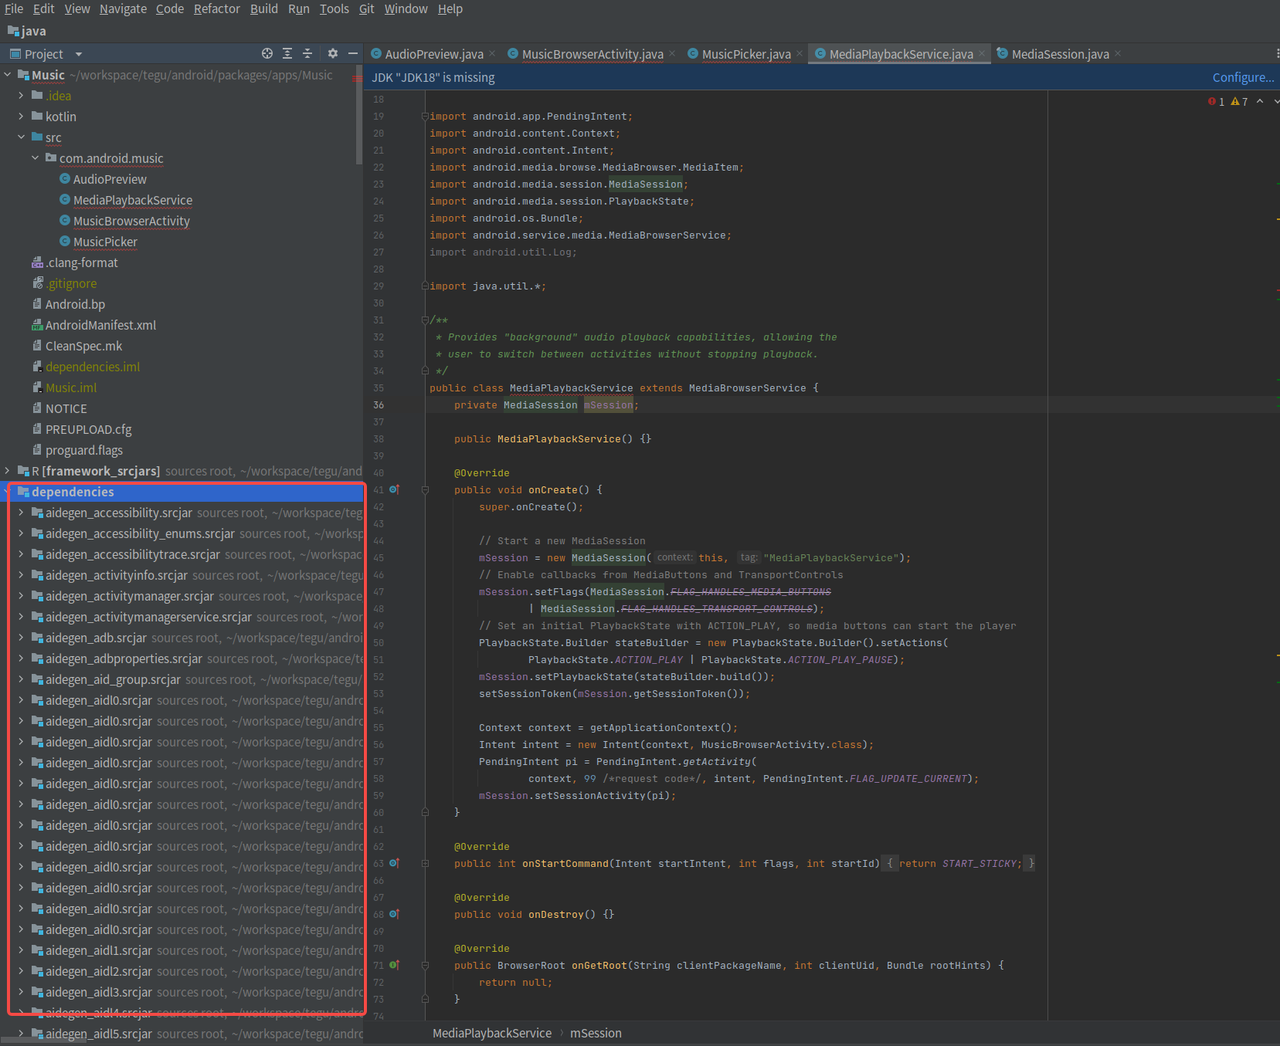Expand aidegen_adb.srcjar node
The height and width of the screenshot is (1046, 1280).
[21, 638]
